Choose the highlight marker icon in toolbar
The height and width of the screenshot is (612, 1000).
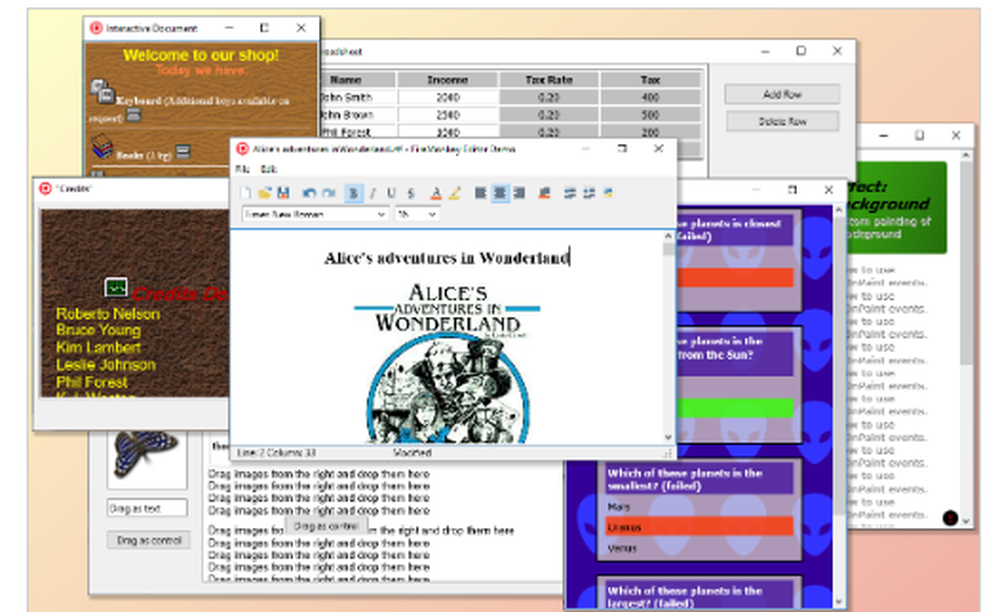point(455,193)
